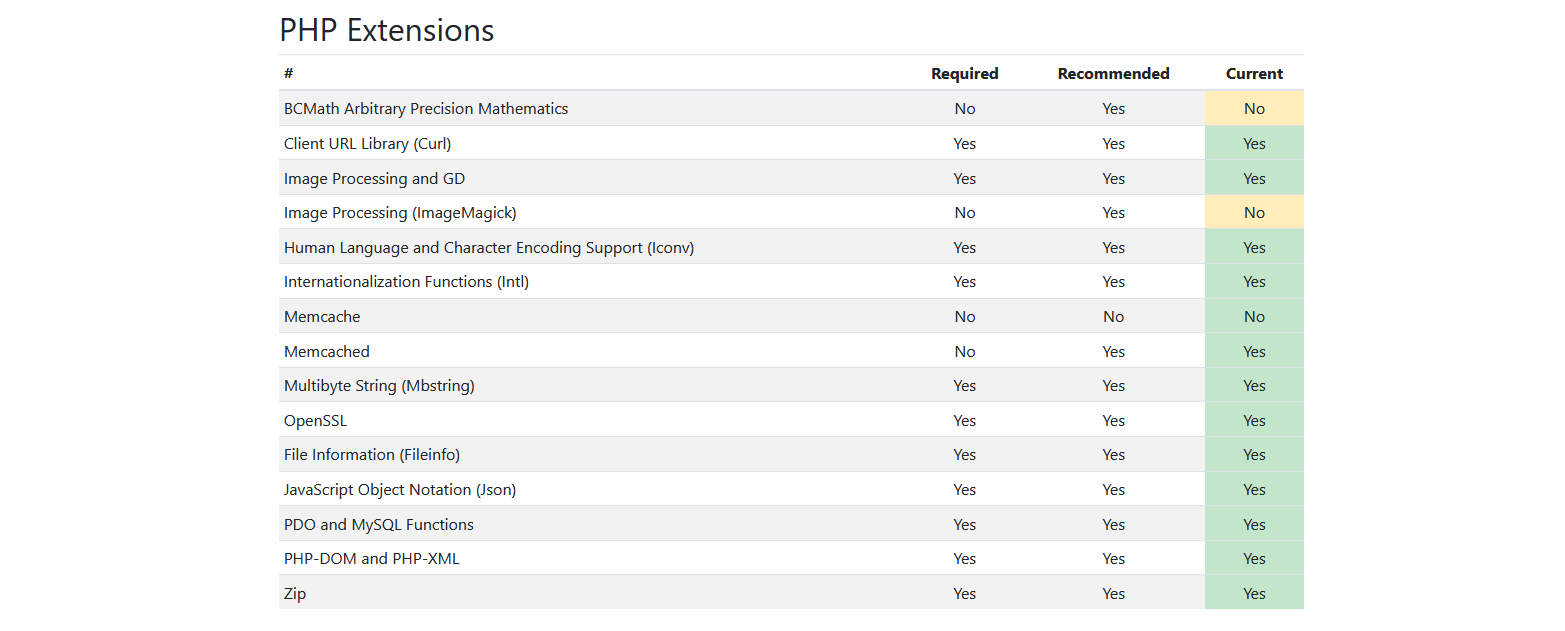Open the PHP-DOM and PHP-XML link
The height and width of the screenshot is (631, 1565).
click(371, 558)
